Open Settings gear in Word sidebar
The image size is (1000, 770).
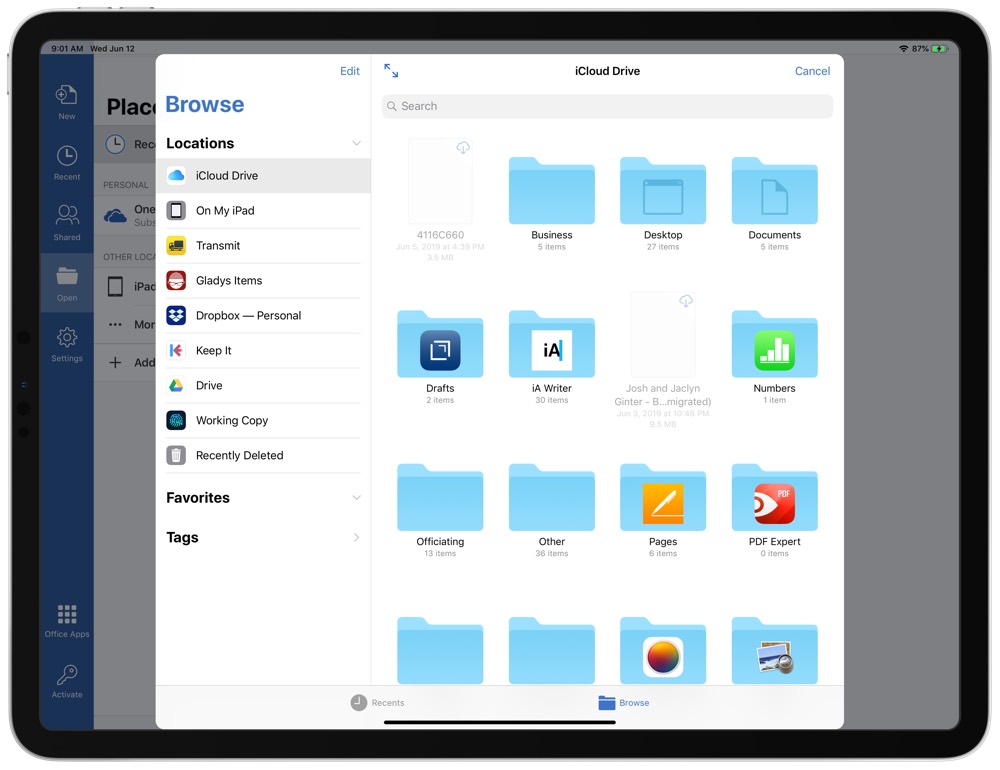[67, 344]
